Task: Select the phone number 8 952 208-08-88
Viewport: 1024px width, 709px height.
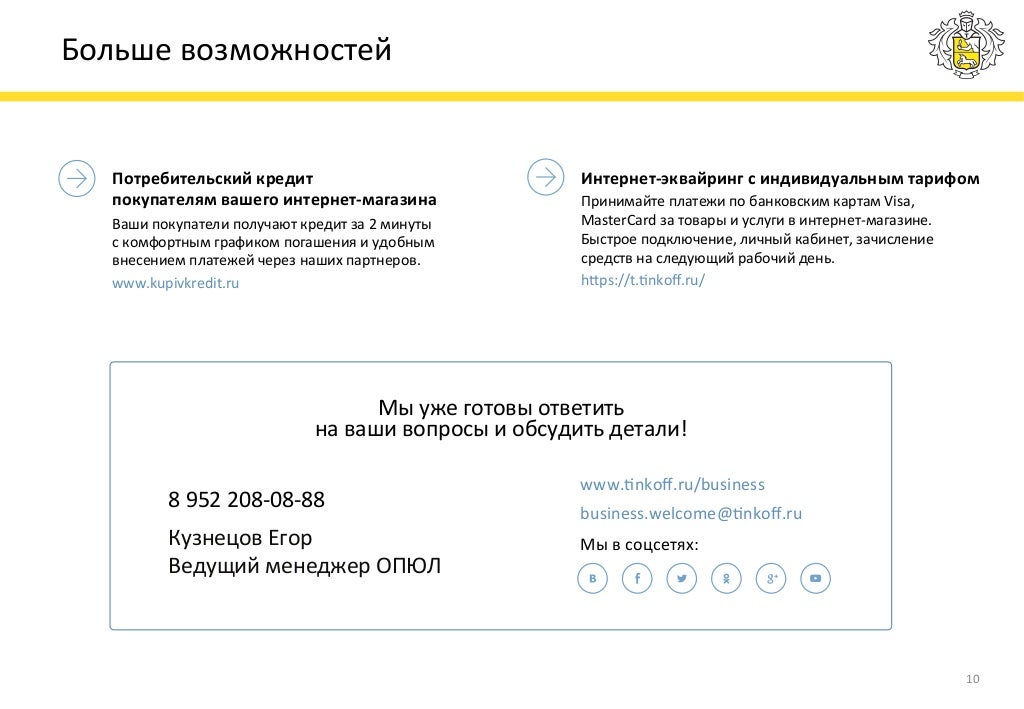Action: coord(246,499)
